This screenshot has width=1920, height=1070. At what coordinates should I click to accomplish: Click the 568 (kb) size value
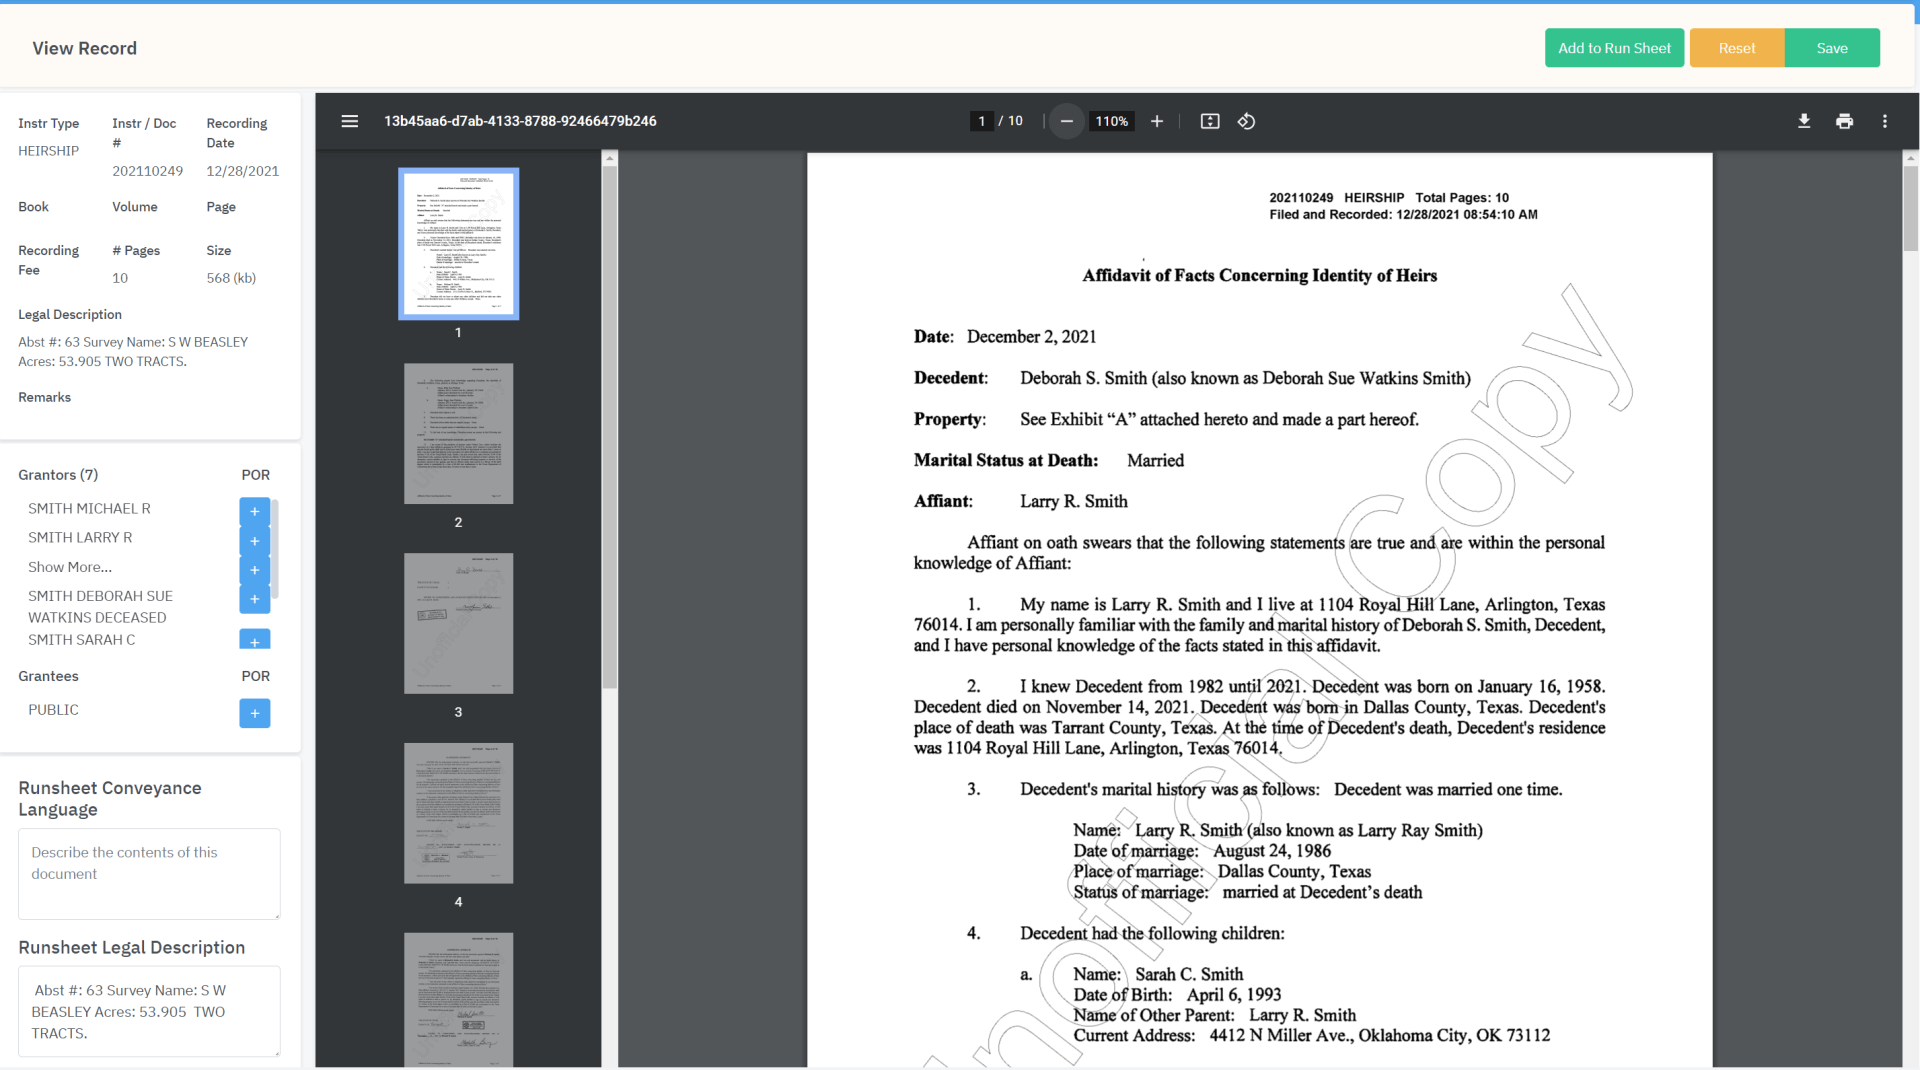(231, 278)
